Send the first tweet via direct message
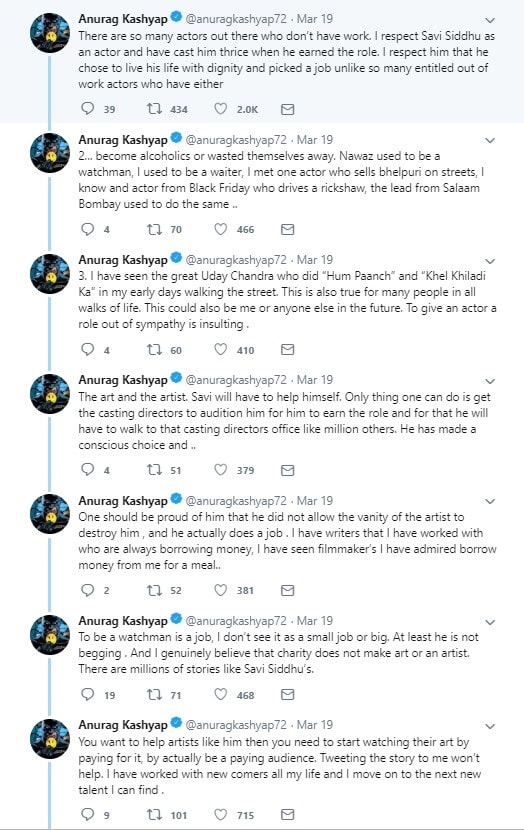Screen dimensions: 524x830 point(287,109)
